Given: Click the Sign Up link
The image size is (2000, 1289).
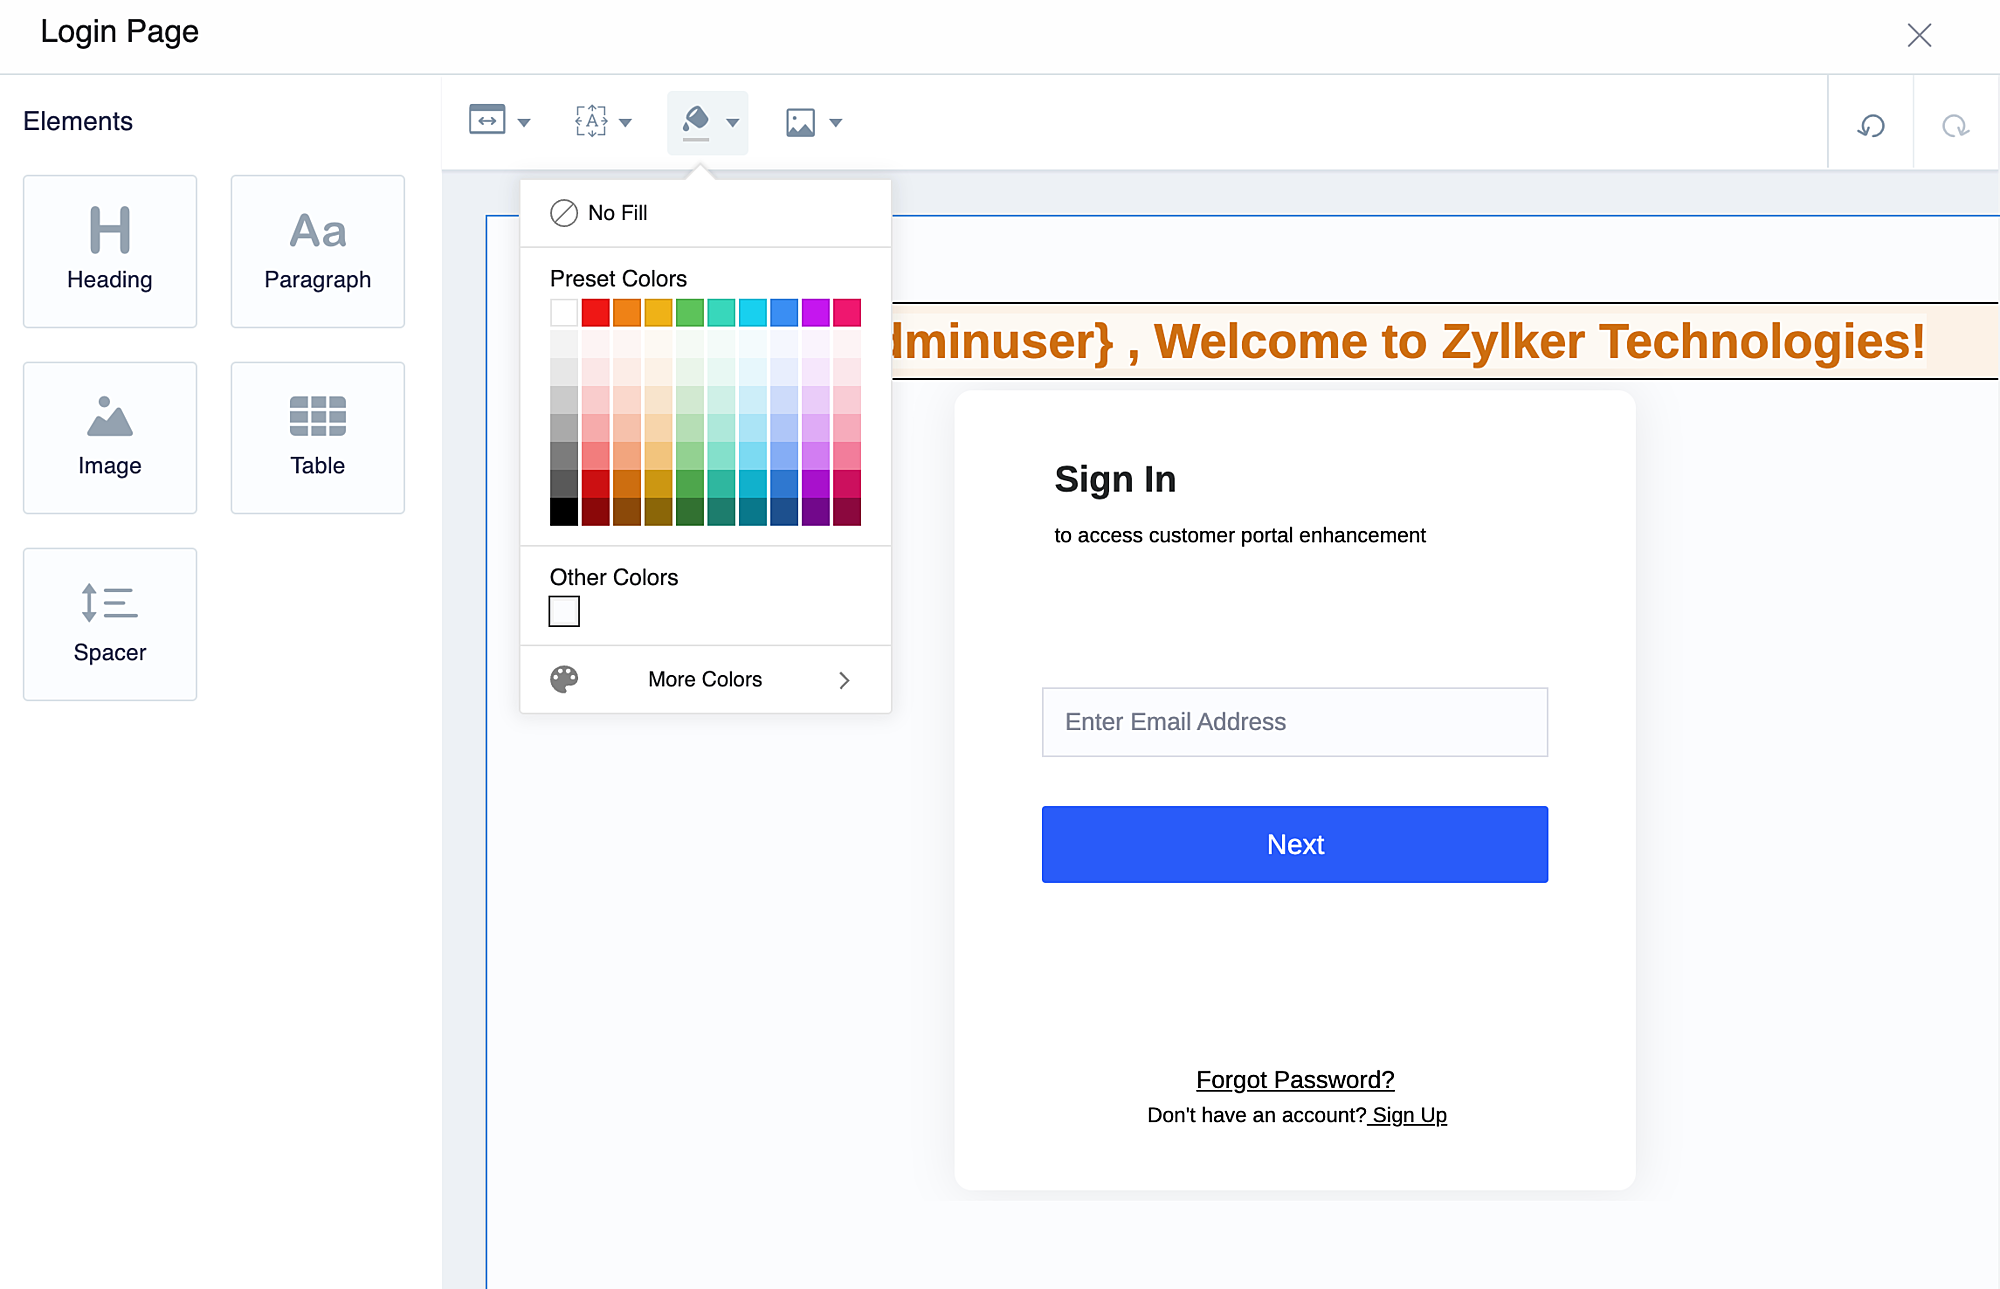Looking at the screenshot, I should 1408,1115.
